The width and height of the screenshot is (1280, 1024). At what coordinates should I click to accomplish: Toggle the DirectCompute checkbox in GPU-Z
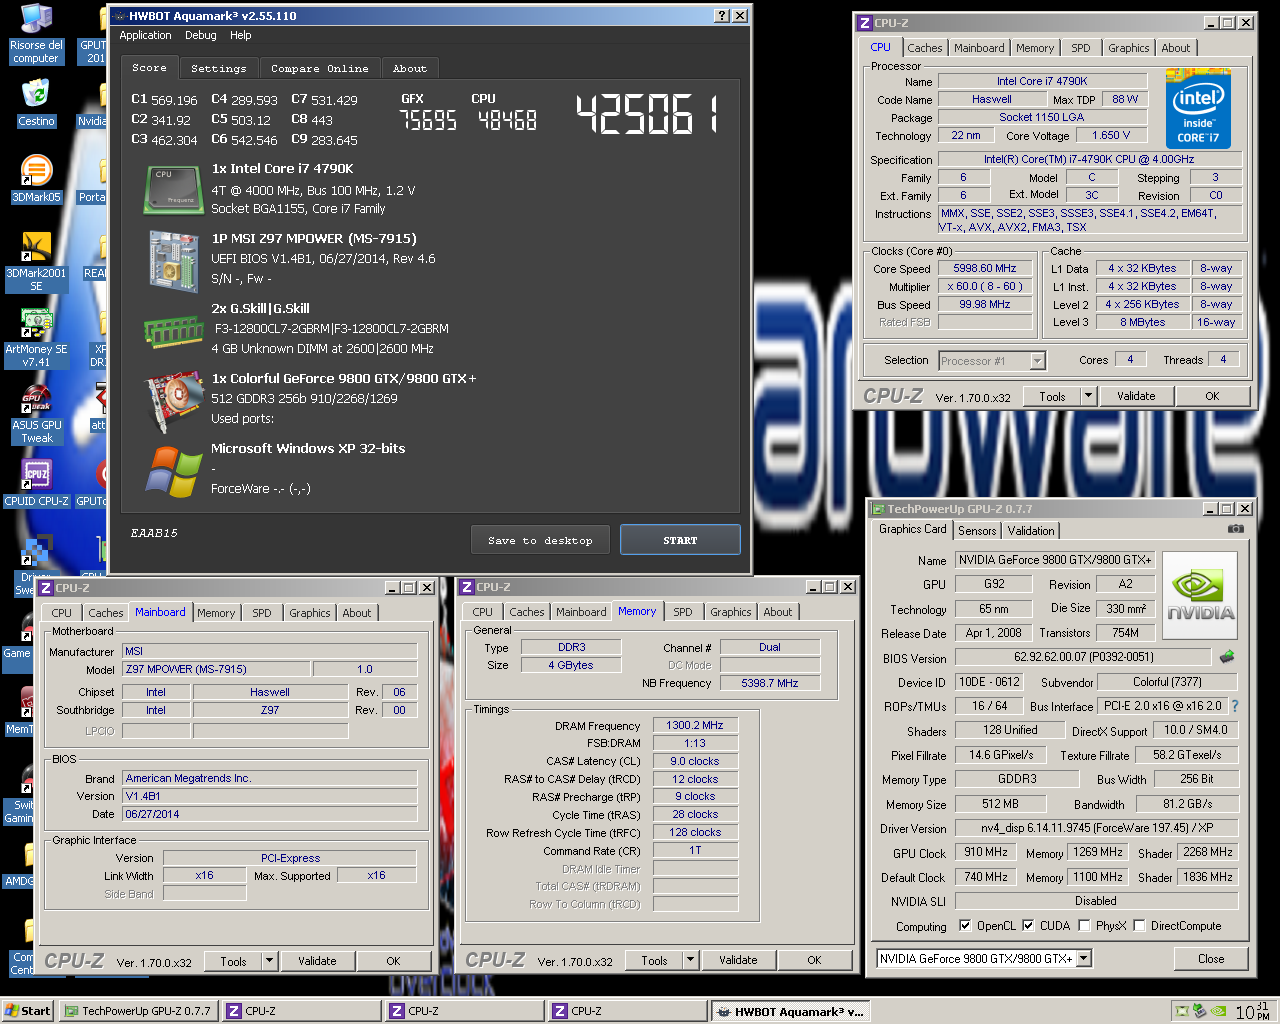click(1139, 925)
